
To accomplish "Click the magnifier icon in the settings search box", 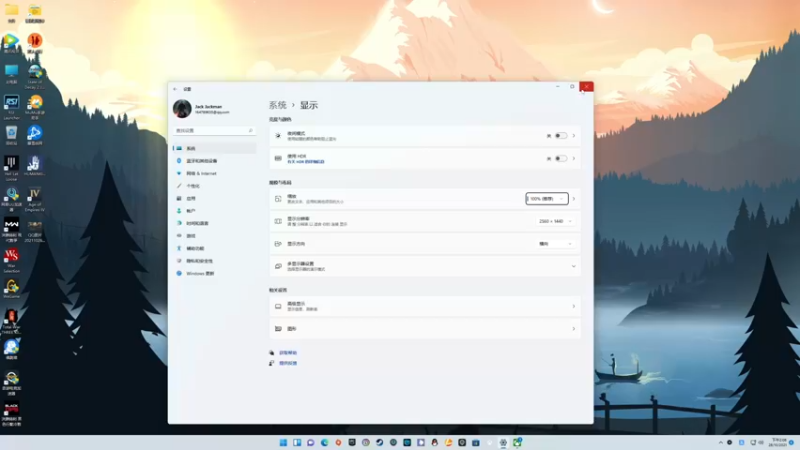I will click(251, 131).
